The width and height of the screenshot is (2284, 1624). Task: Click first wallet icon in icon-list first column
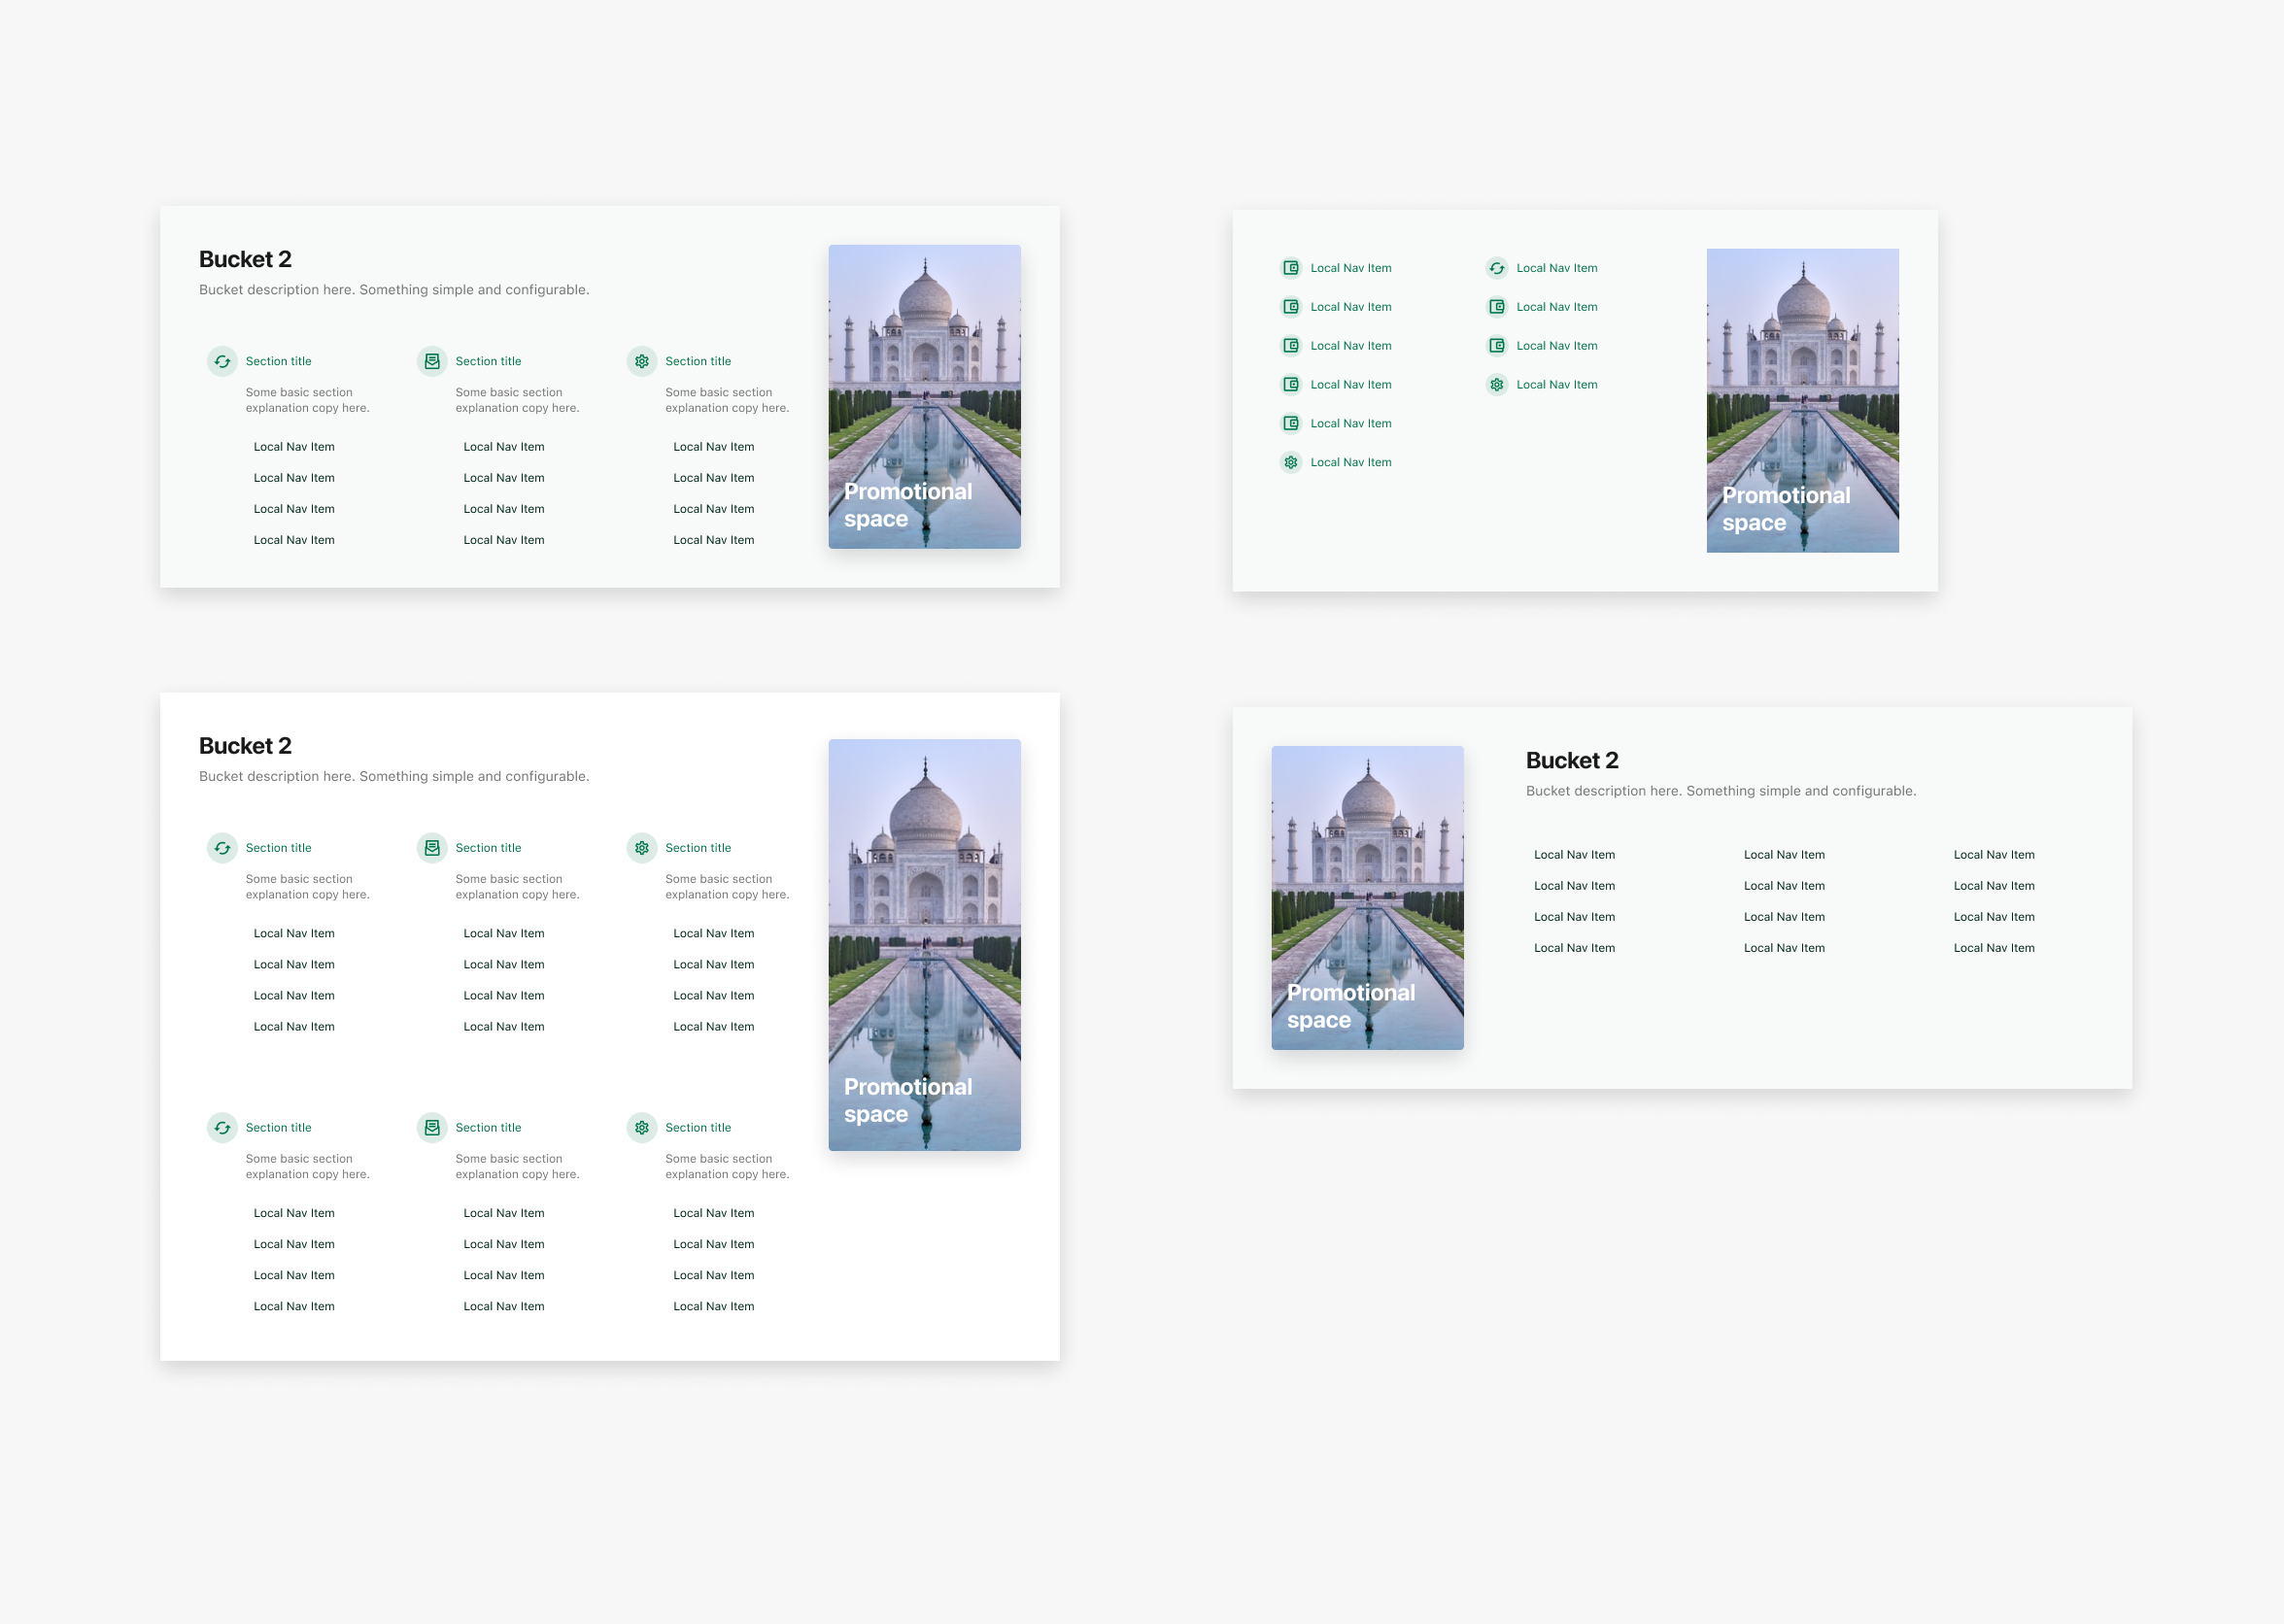tap(1291, 268)
